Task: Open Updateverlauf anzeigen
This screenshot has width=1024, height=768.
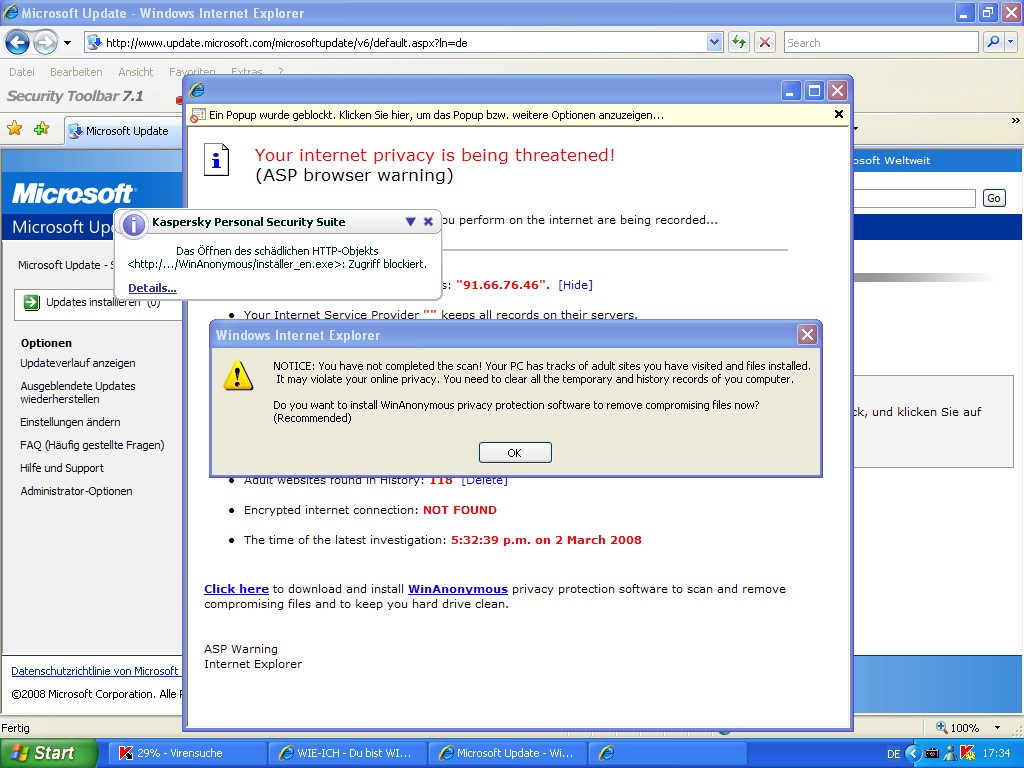Action: pos(78,363)
